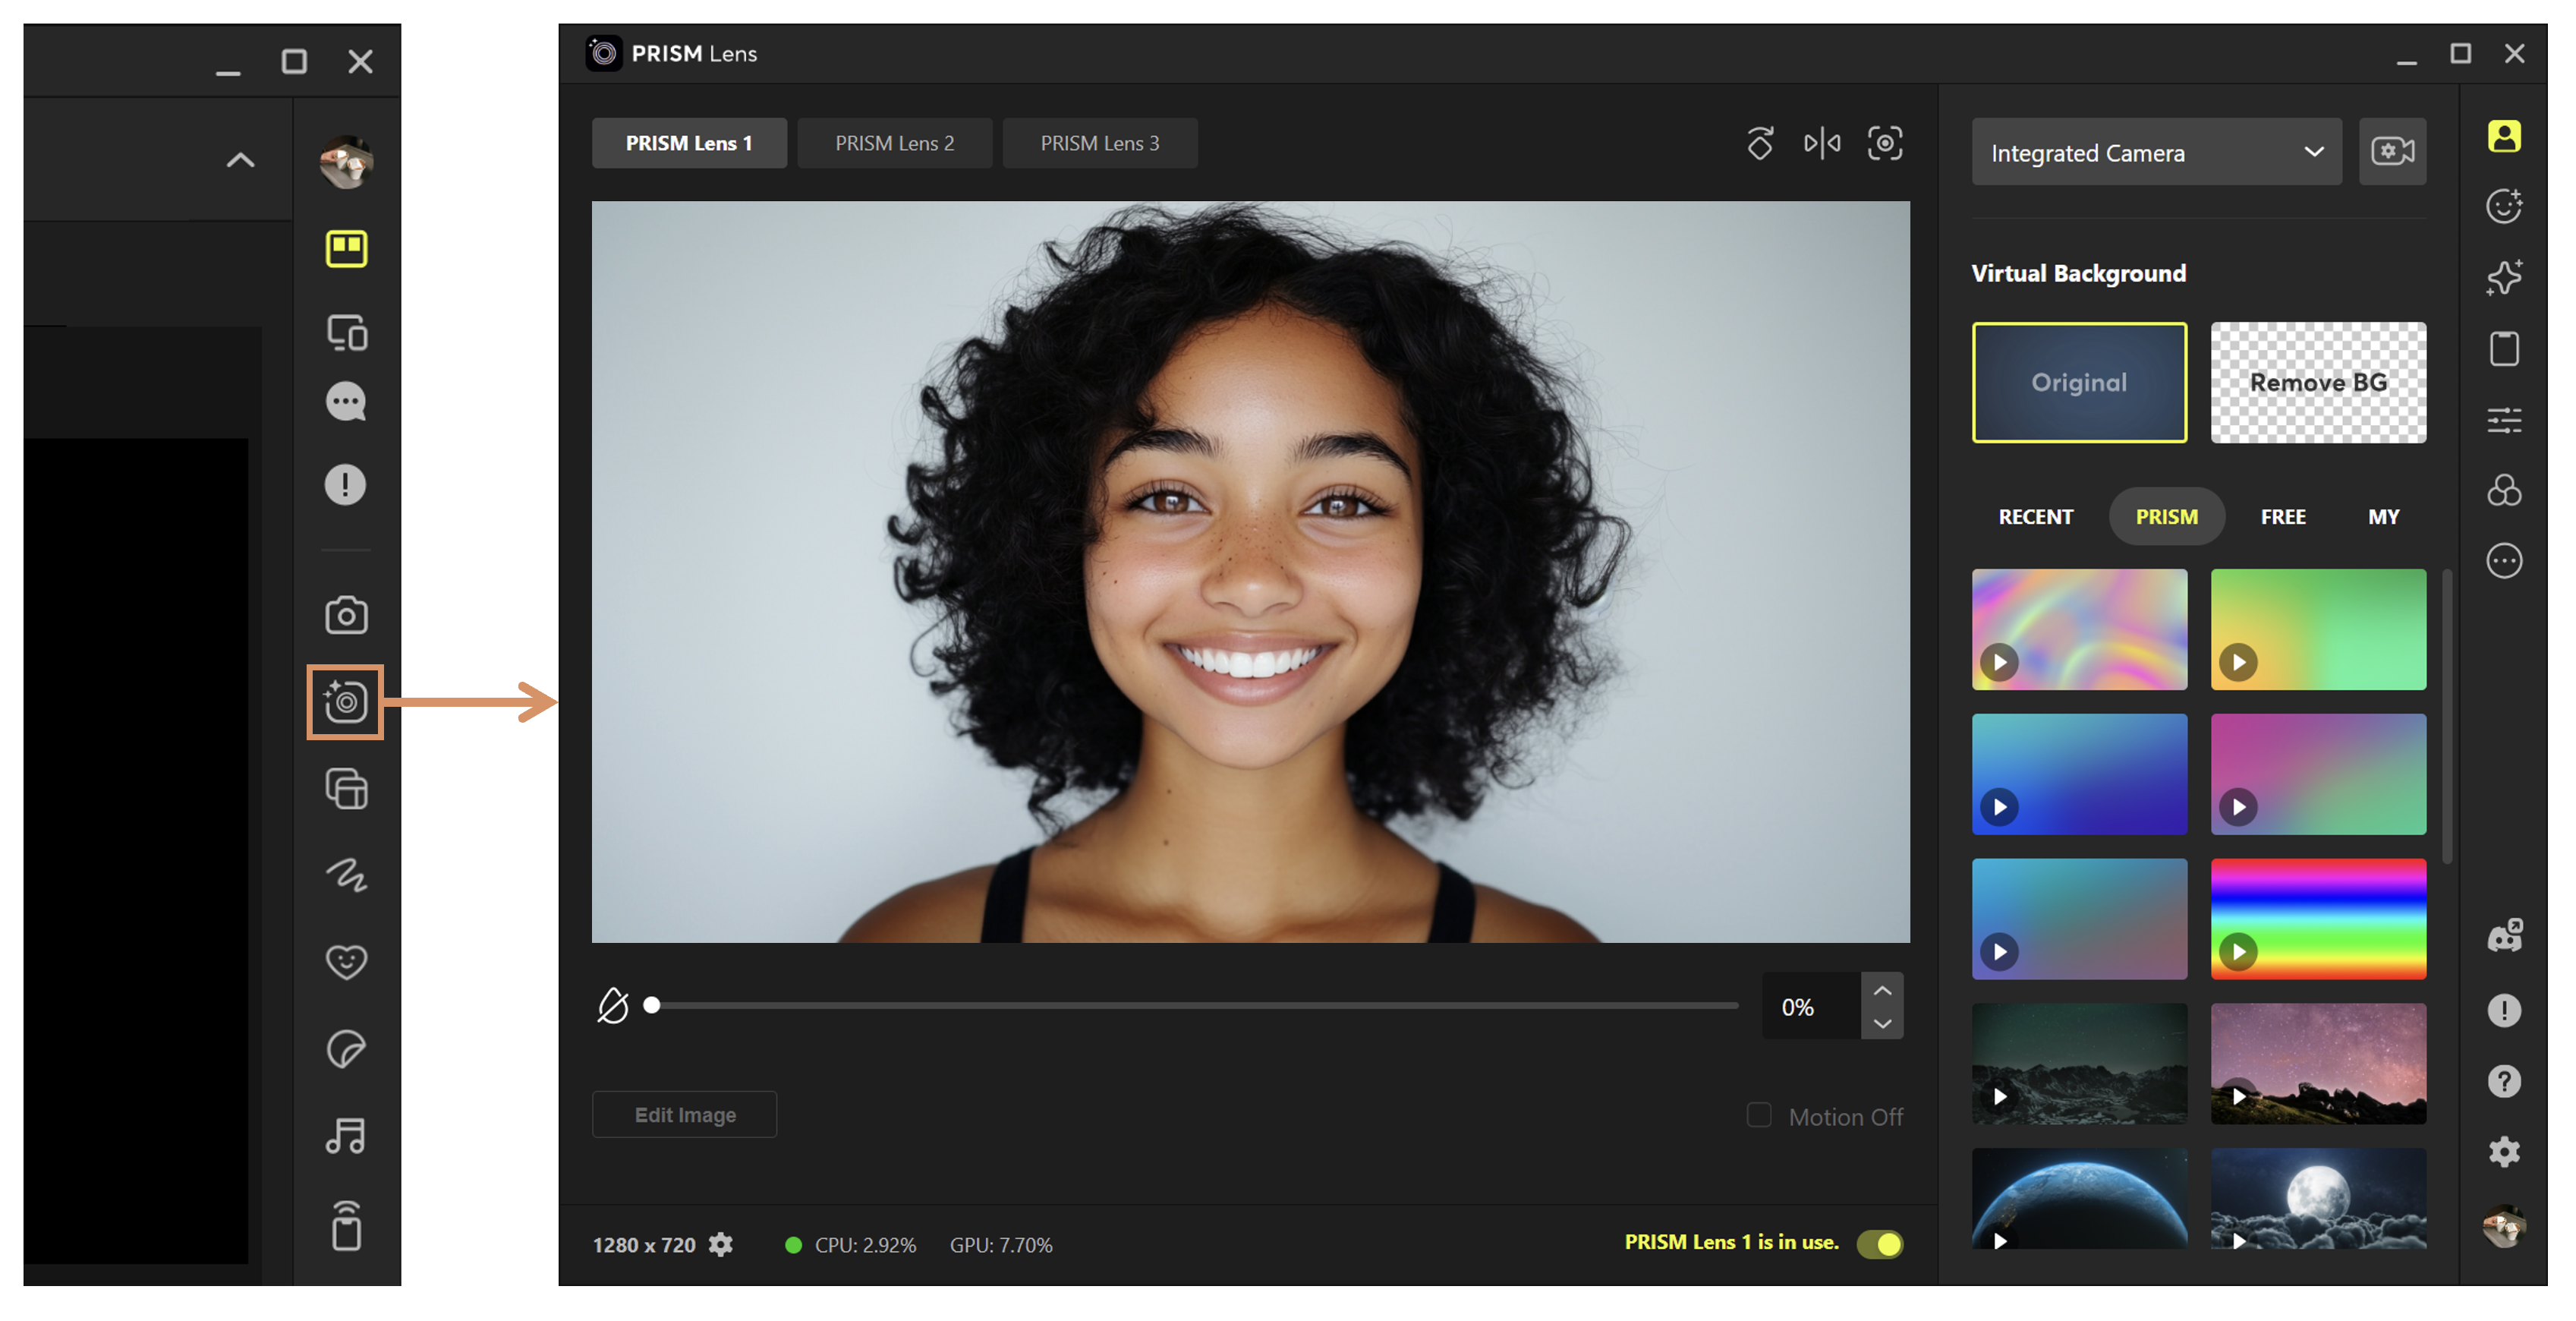Open the stacked windows icon in left sidebar
2576x1321 pixels.
coord(346,788)
